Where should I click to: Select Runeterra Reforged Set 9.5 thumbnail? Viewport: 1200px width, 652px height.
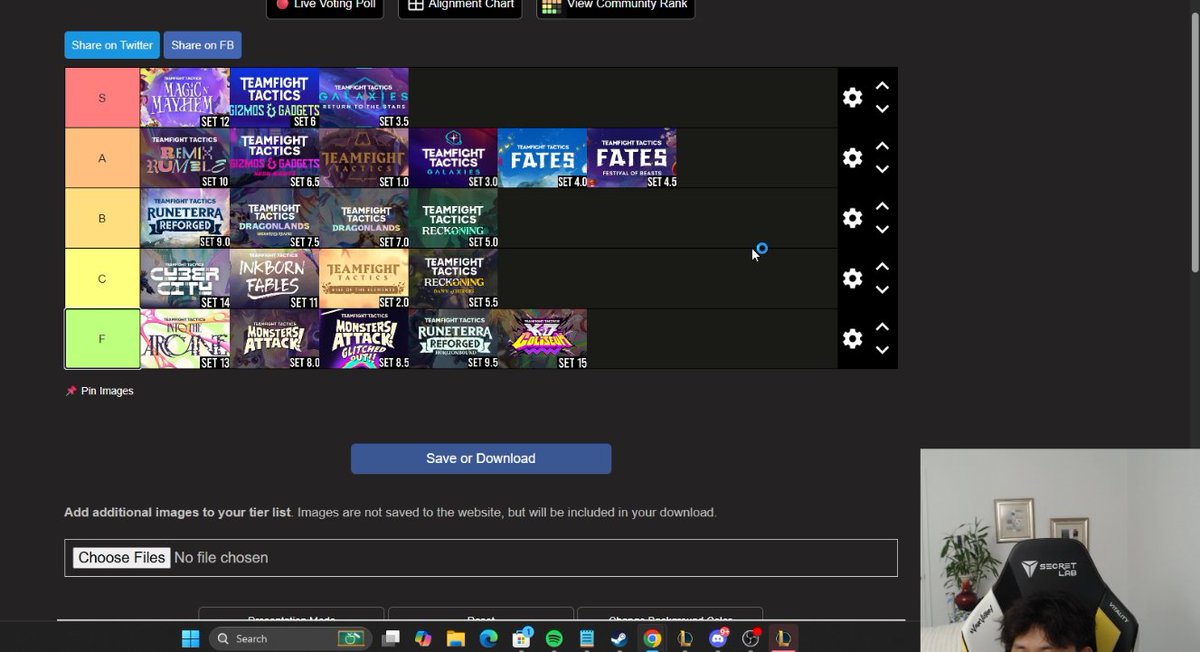453,339
